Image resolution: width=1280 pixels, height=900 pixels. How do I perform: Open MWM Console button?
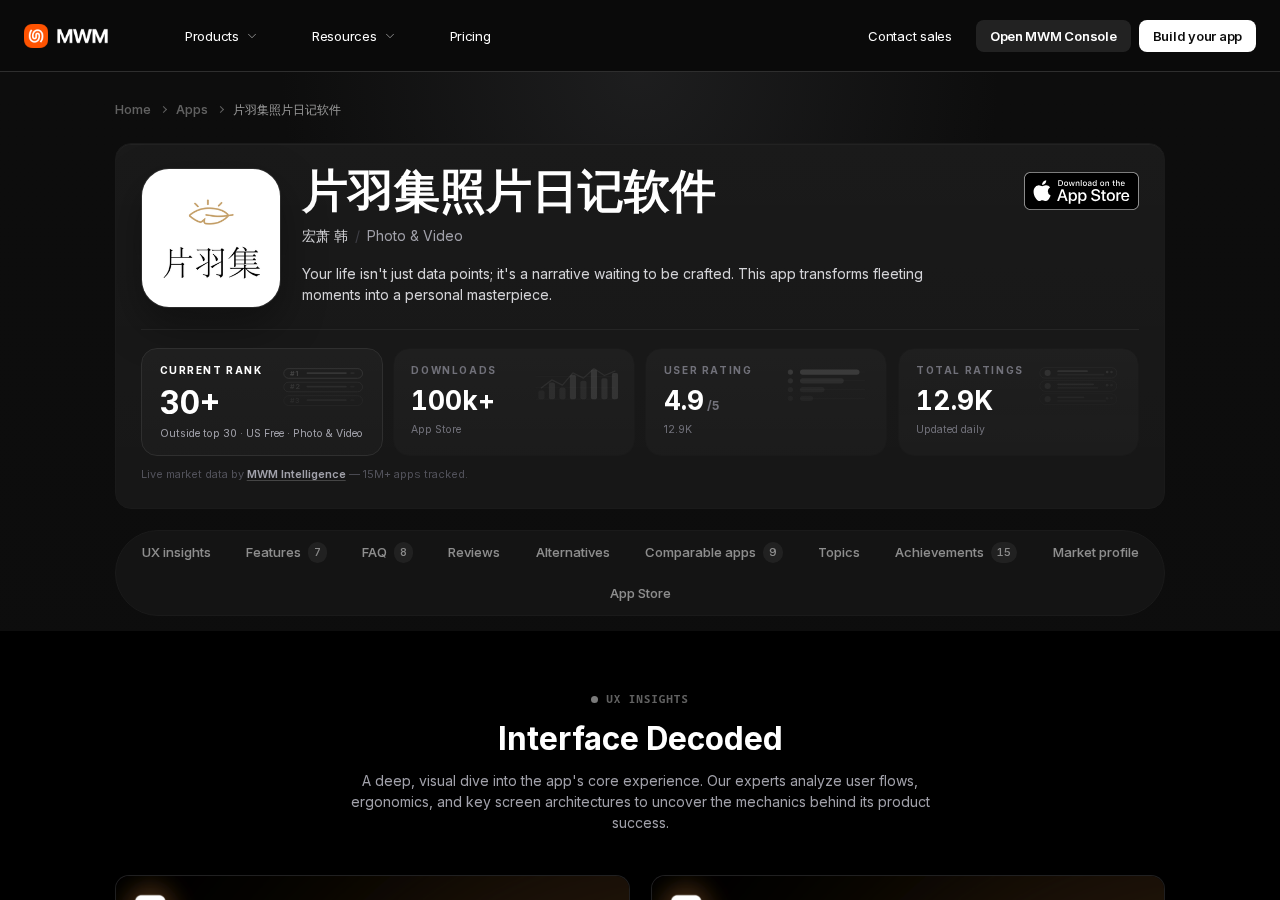[1053, 36]
